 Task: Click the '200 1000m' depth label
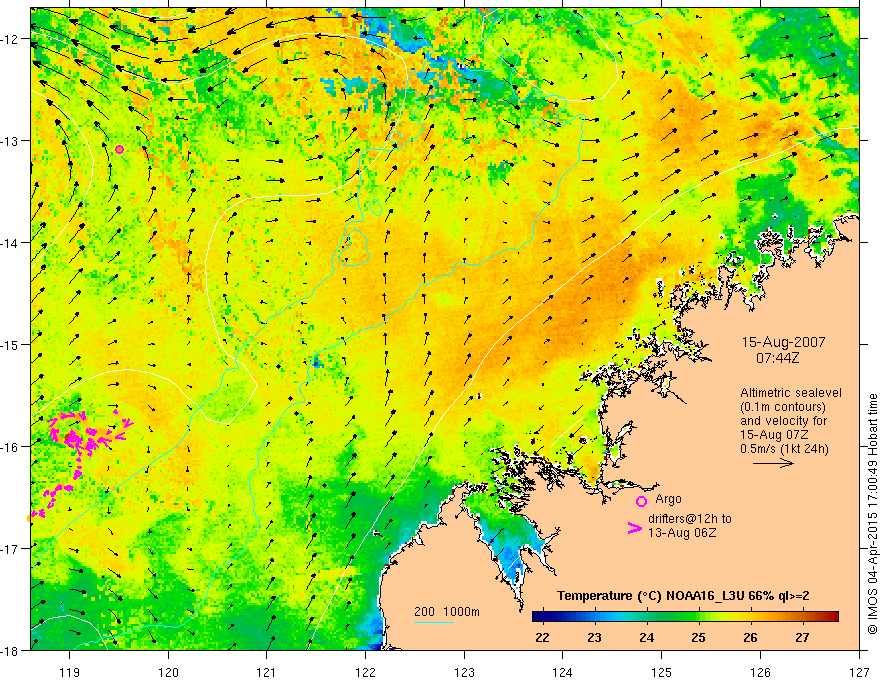click(x=447, y=612)
